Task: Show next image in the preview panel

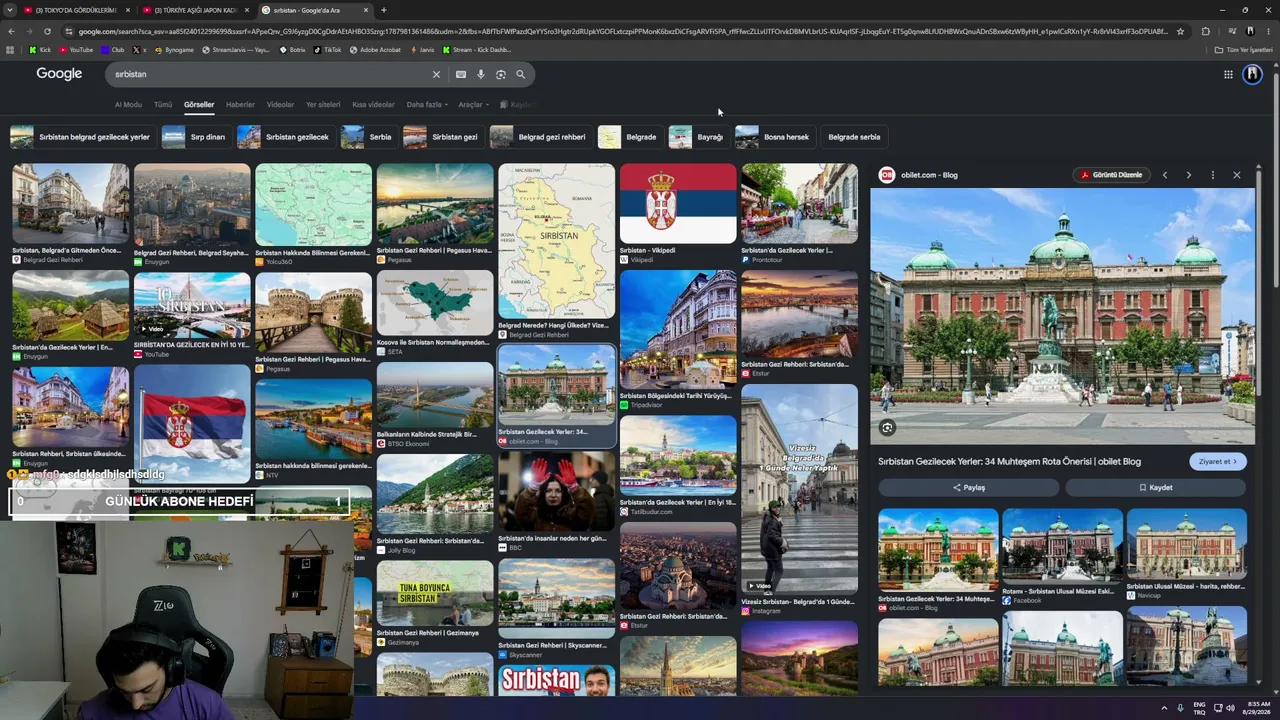Action: click(1189, 175)
